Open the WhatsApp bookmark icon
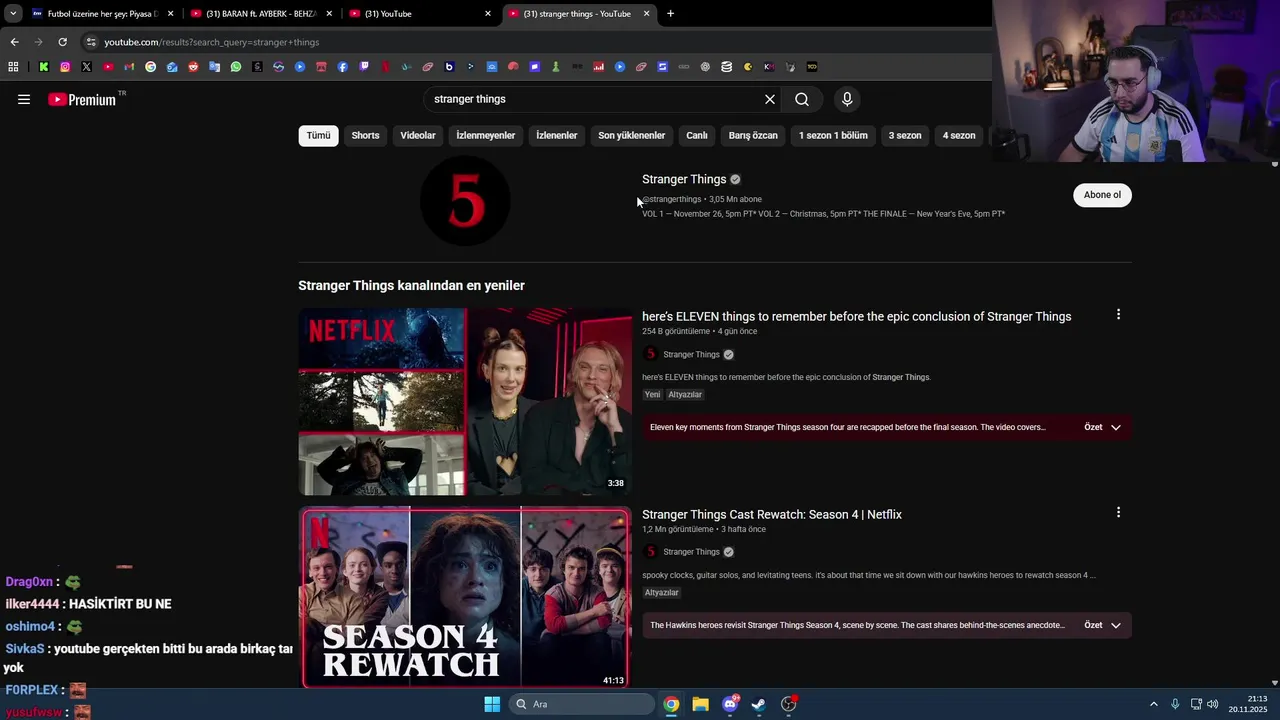Viewport: 1280px width, 720px height. click(236, 67)
